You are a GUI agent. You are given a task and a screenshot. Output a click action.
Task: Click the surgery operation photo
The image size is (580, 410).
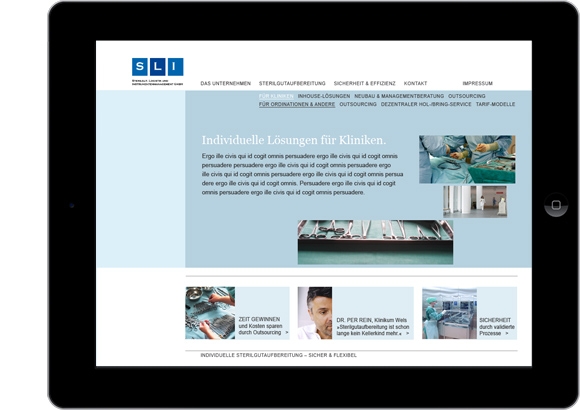coord(467,159)
